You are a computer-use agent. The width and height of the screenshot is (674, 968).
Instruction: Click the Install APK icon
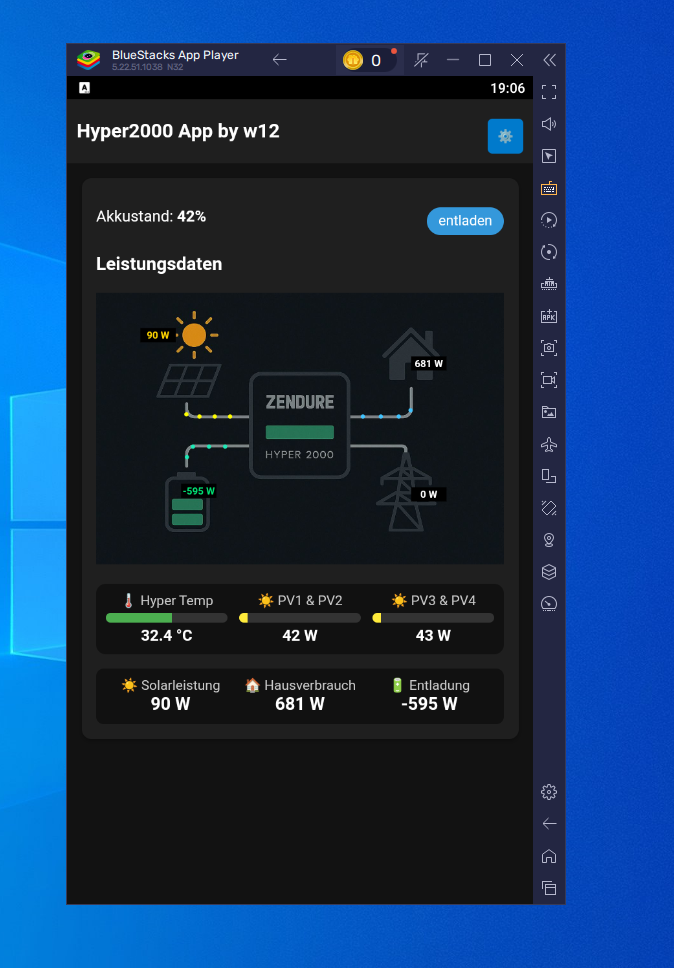(x=548, y=316)
